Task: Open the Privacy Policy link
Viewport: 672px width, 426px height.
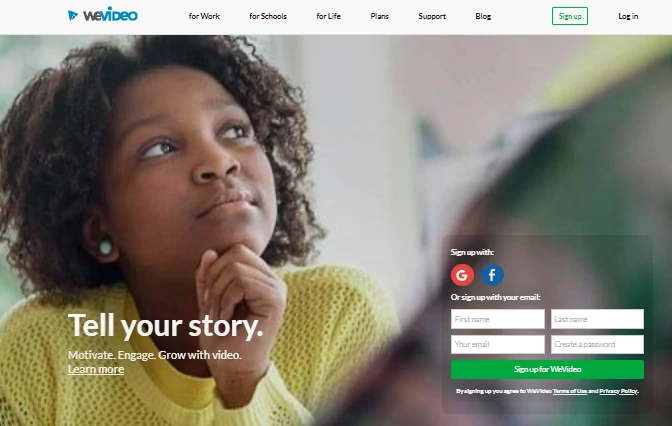Action: click(x=618, y=391)
